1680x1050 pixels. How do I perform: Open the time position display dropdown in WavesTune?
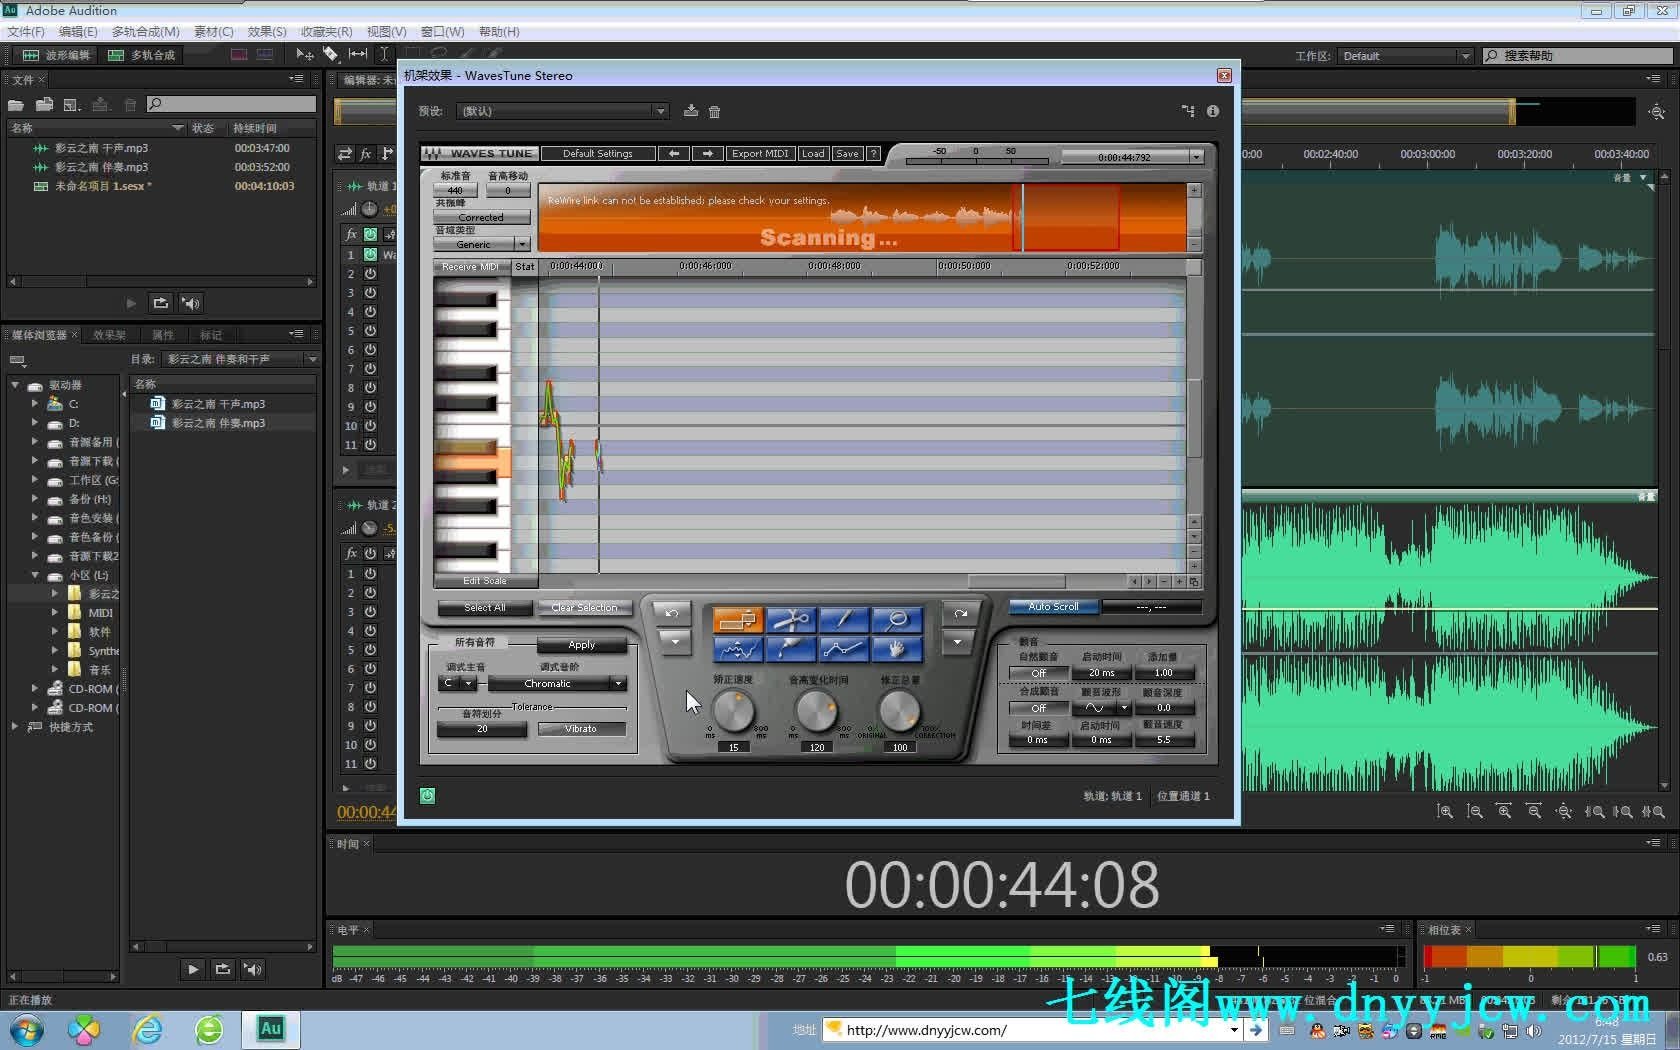1196,157
